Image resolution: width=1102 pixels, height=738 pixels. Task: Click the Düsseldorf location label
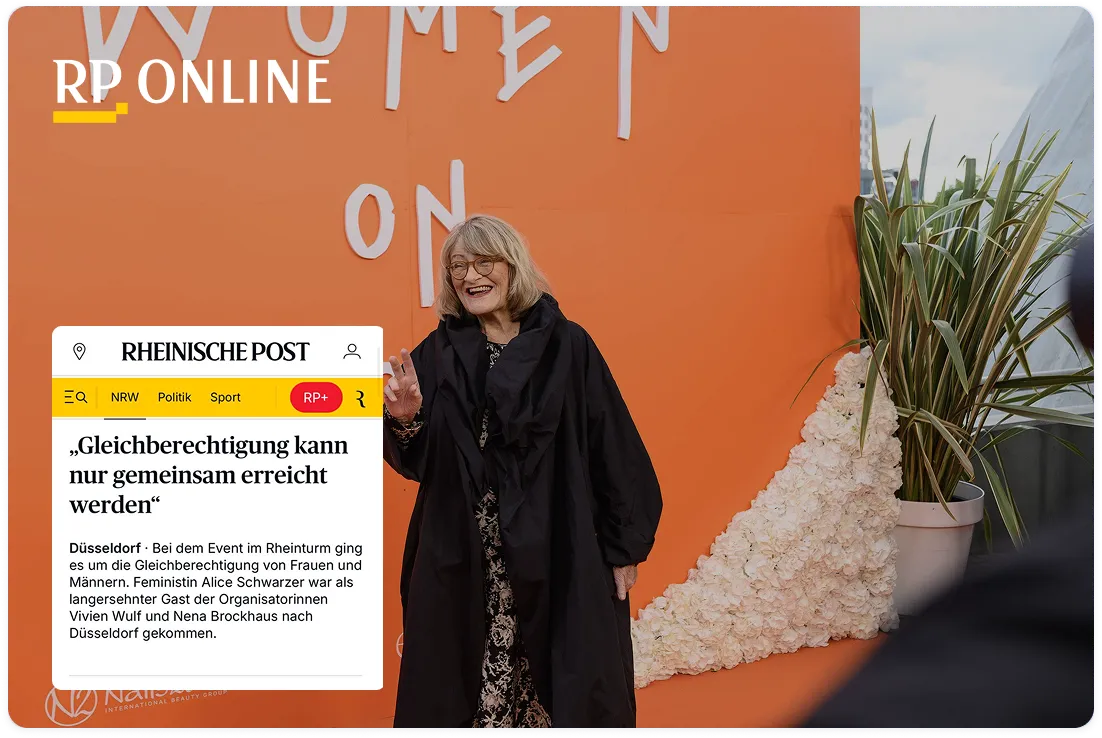(105, 548)
